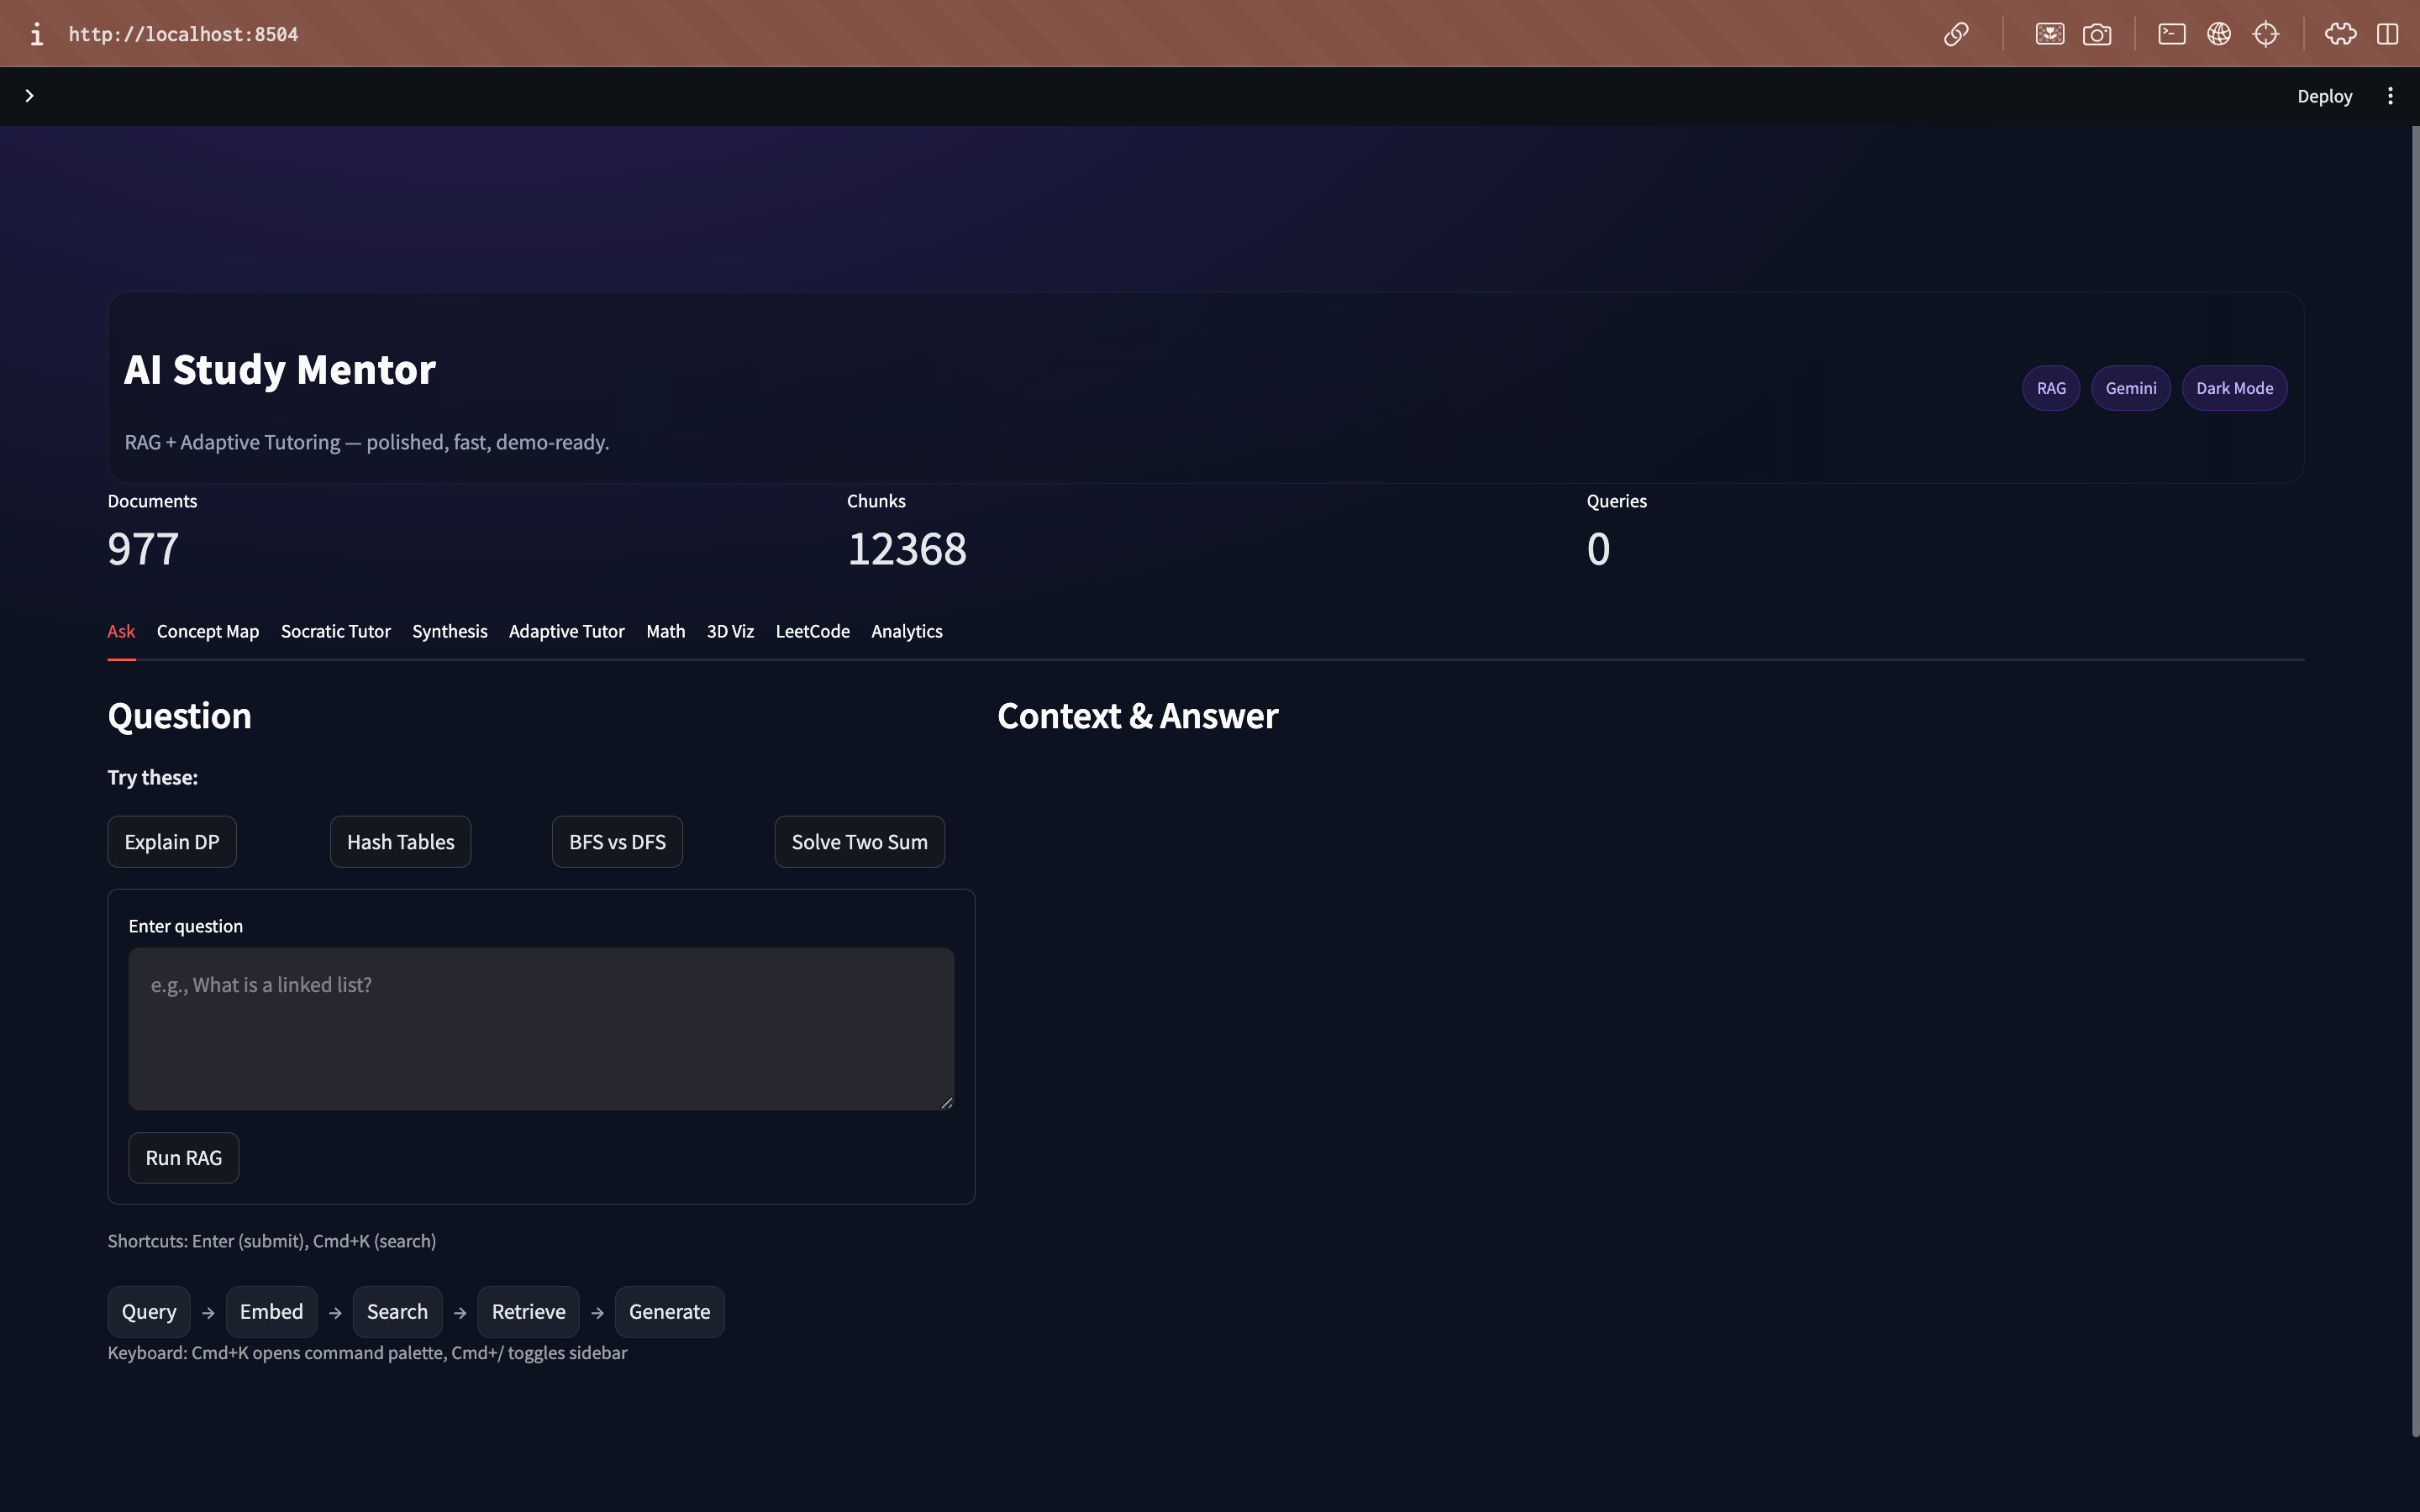Click the copy link chain icon
2420x1512 pixels.
point(1956,34)
